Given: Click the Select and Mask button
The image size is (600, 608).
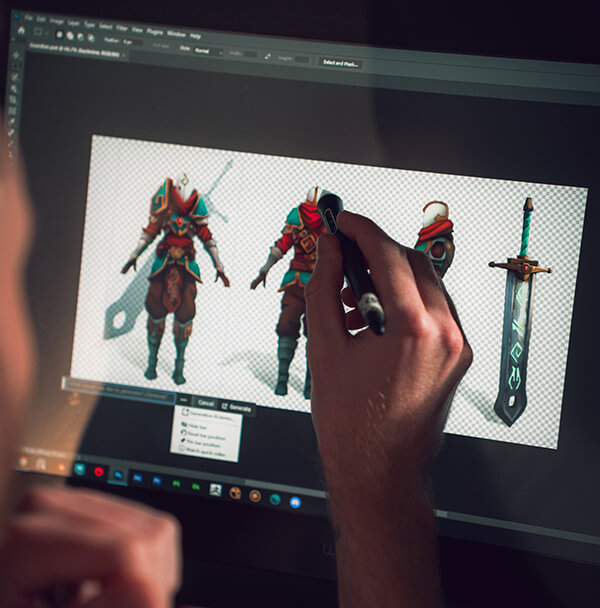Looking at the screenshot, I should click(341, 63).
